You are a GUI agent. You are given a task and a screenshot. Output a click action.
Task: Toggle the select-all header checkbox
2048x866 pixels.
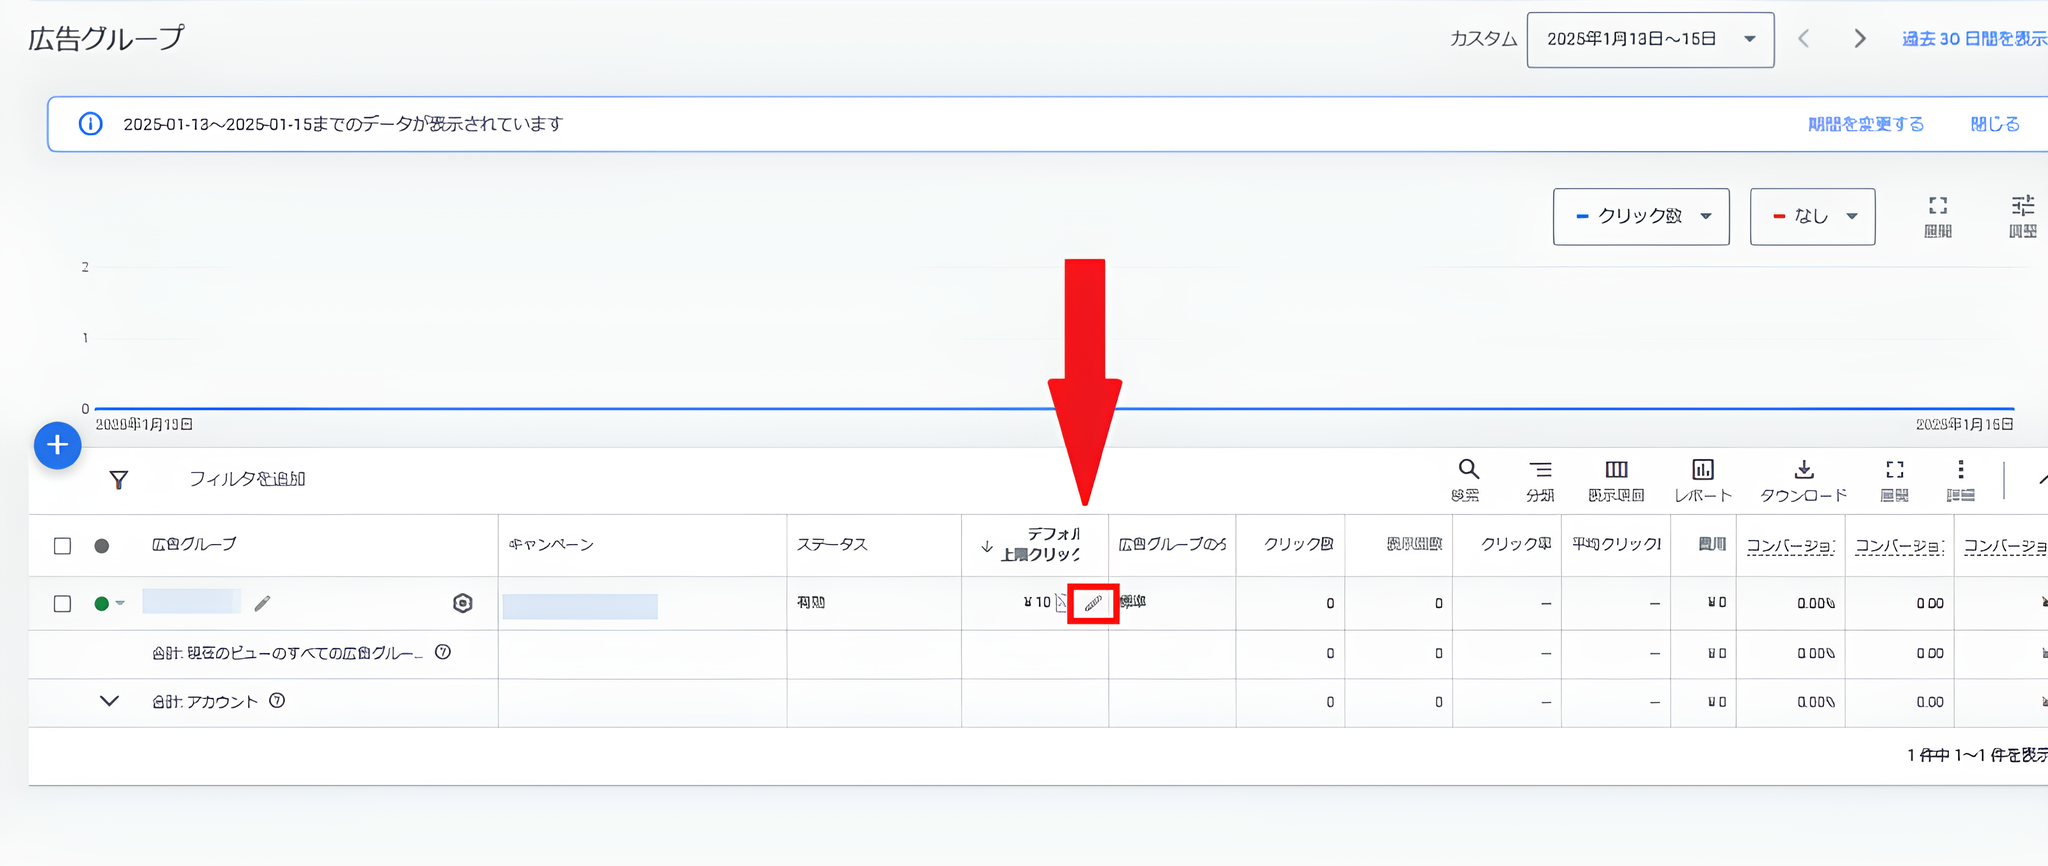point(62,546)
